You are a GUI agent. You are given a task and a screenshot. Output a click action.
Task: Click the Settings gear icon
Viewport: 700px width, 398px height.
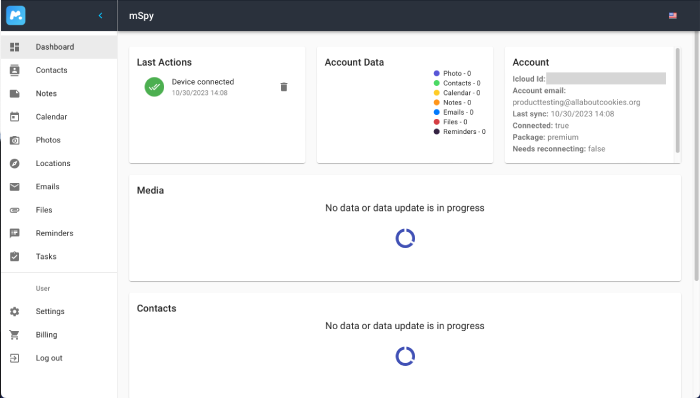pyautogui.click(x=15, y=311)
